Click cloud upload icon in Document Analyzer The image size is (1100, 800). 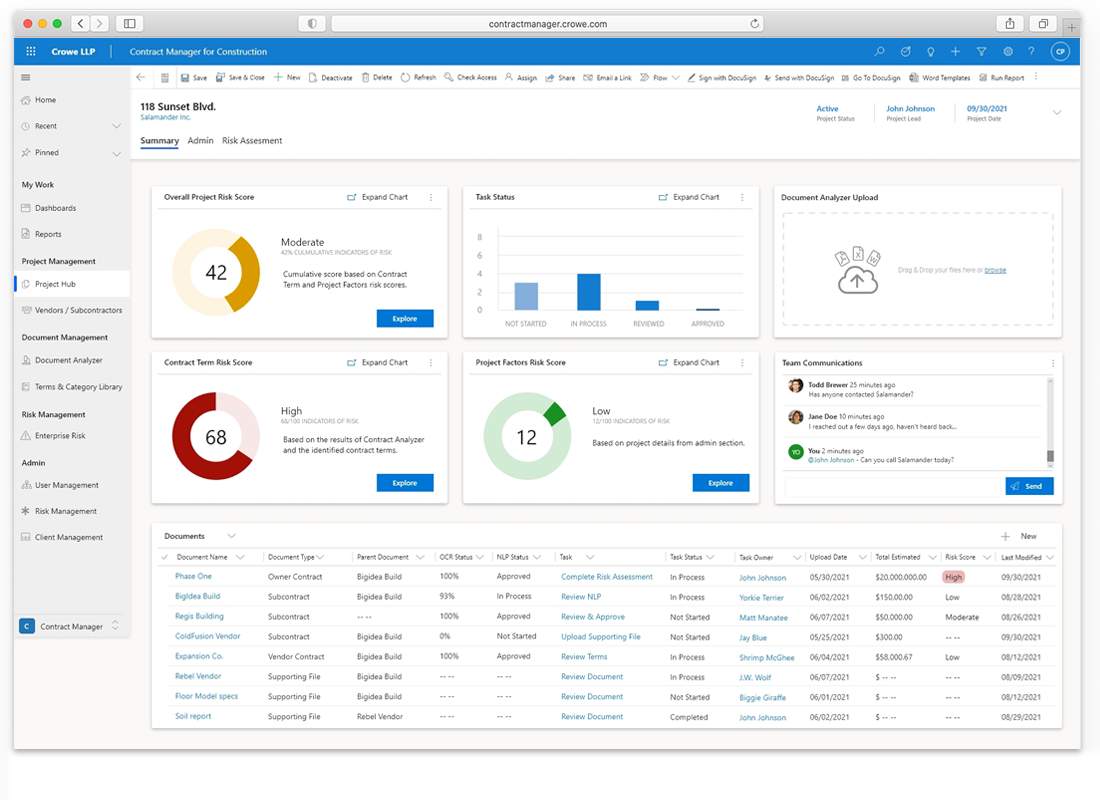pos(857,281)
